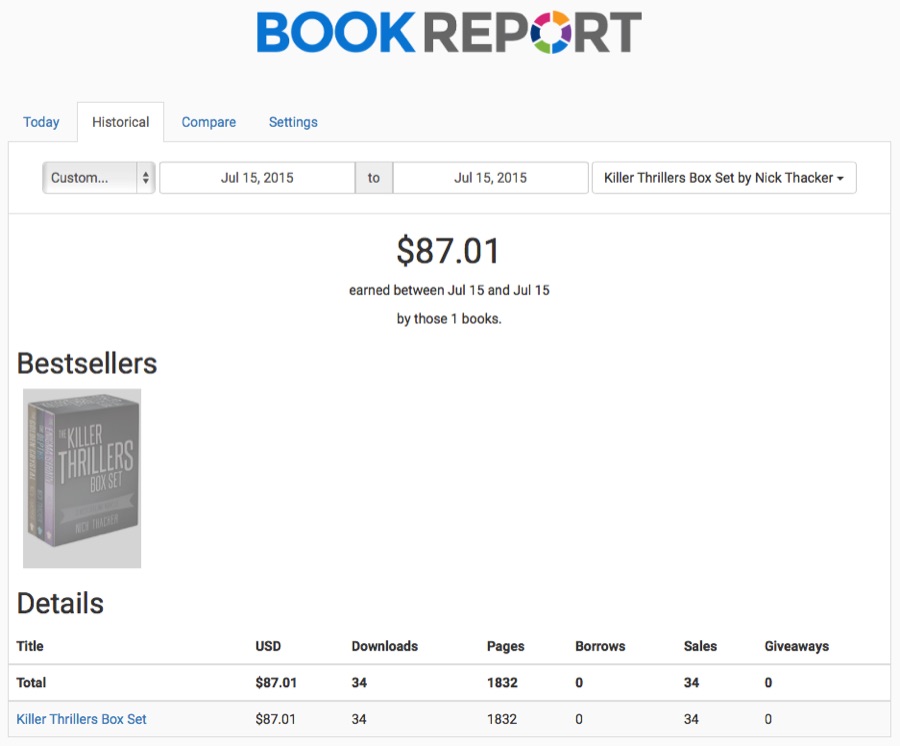900x746 pixels.
Task: Click the Killer Thrillers box set cover
Action: (x=82, y=478)
